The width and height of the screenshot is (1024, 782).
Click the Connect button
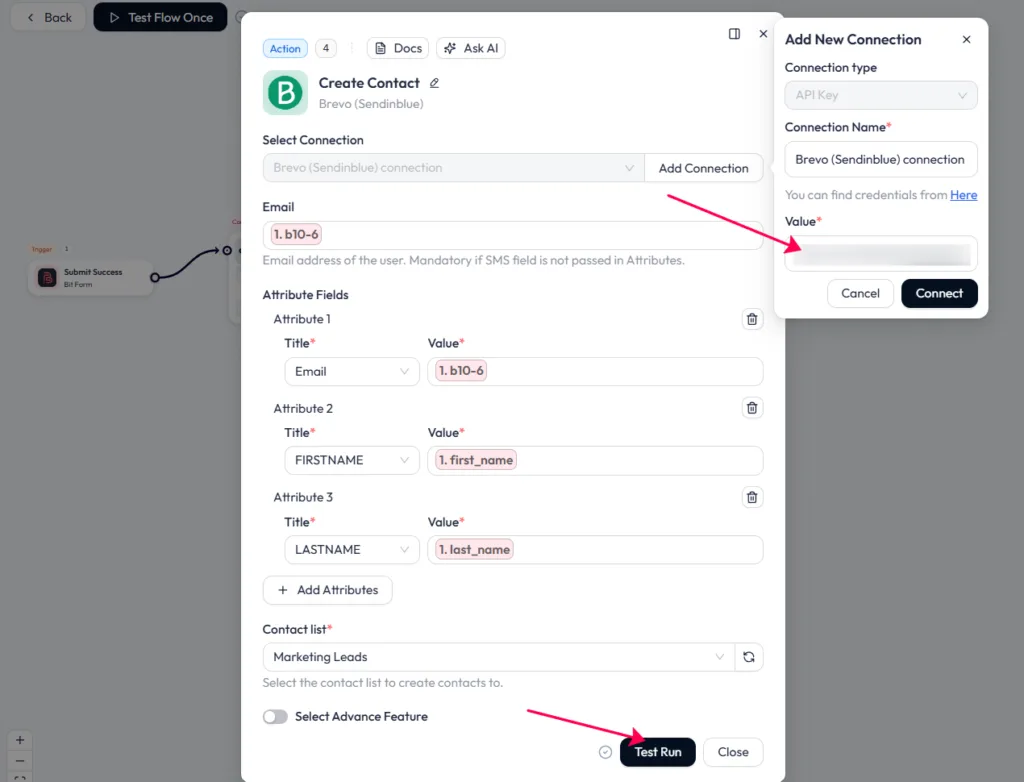939,293
